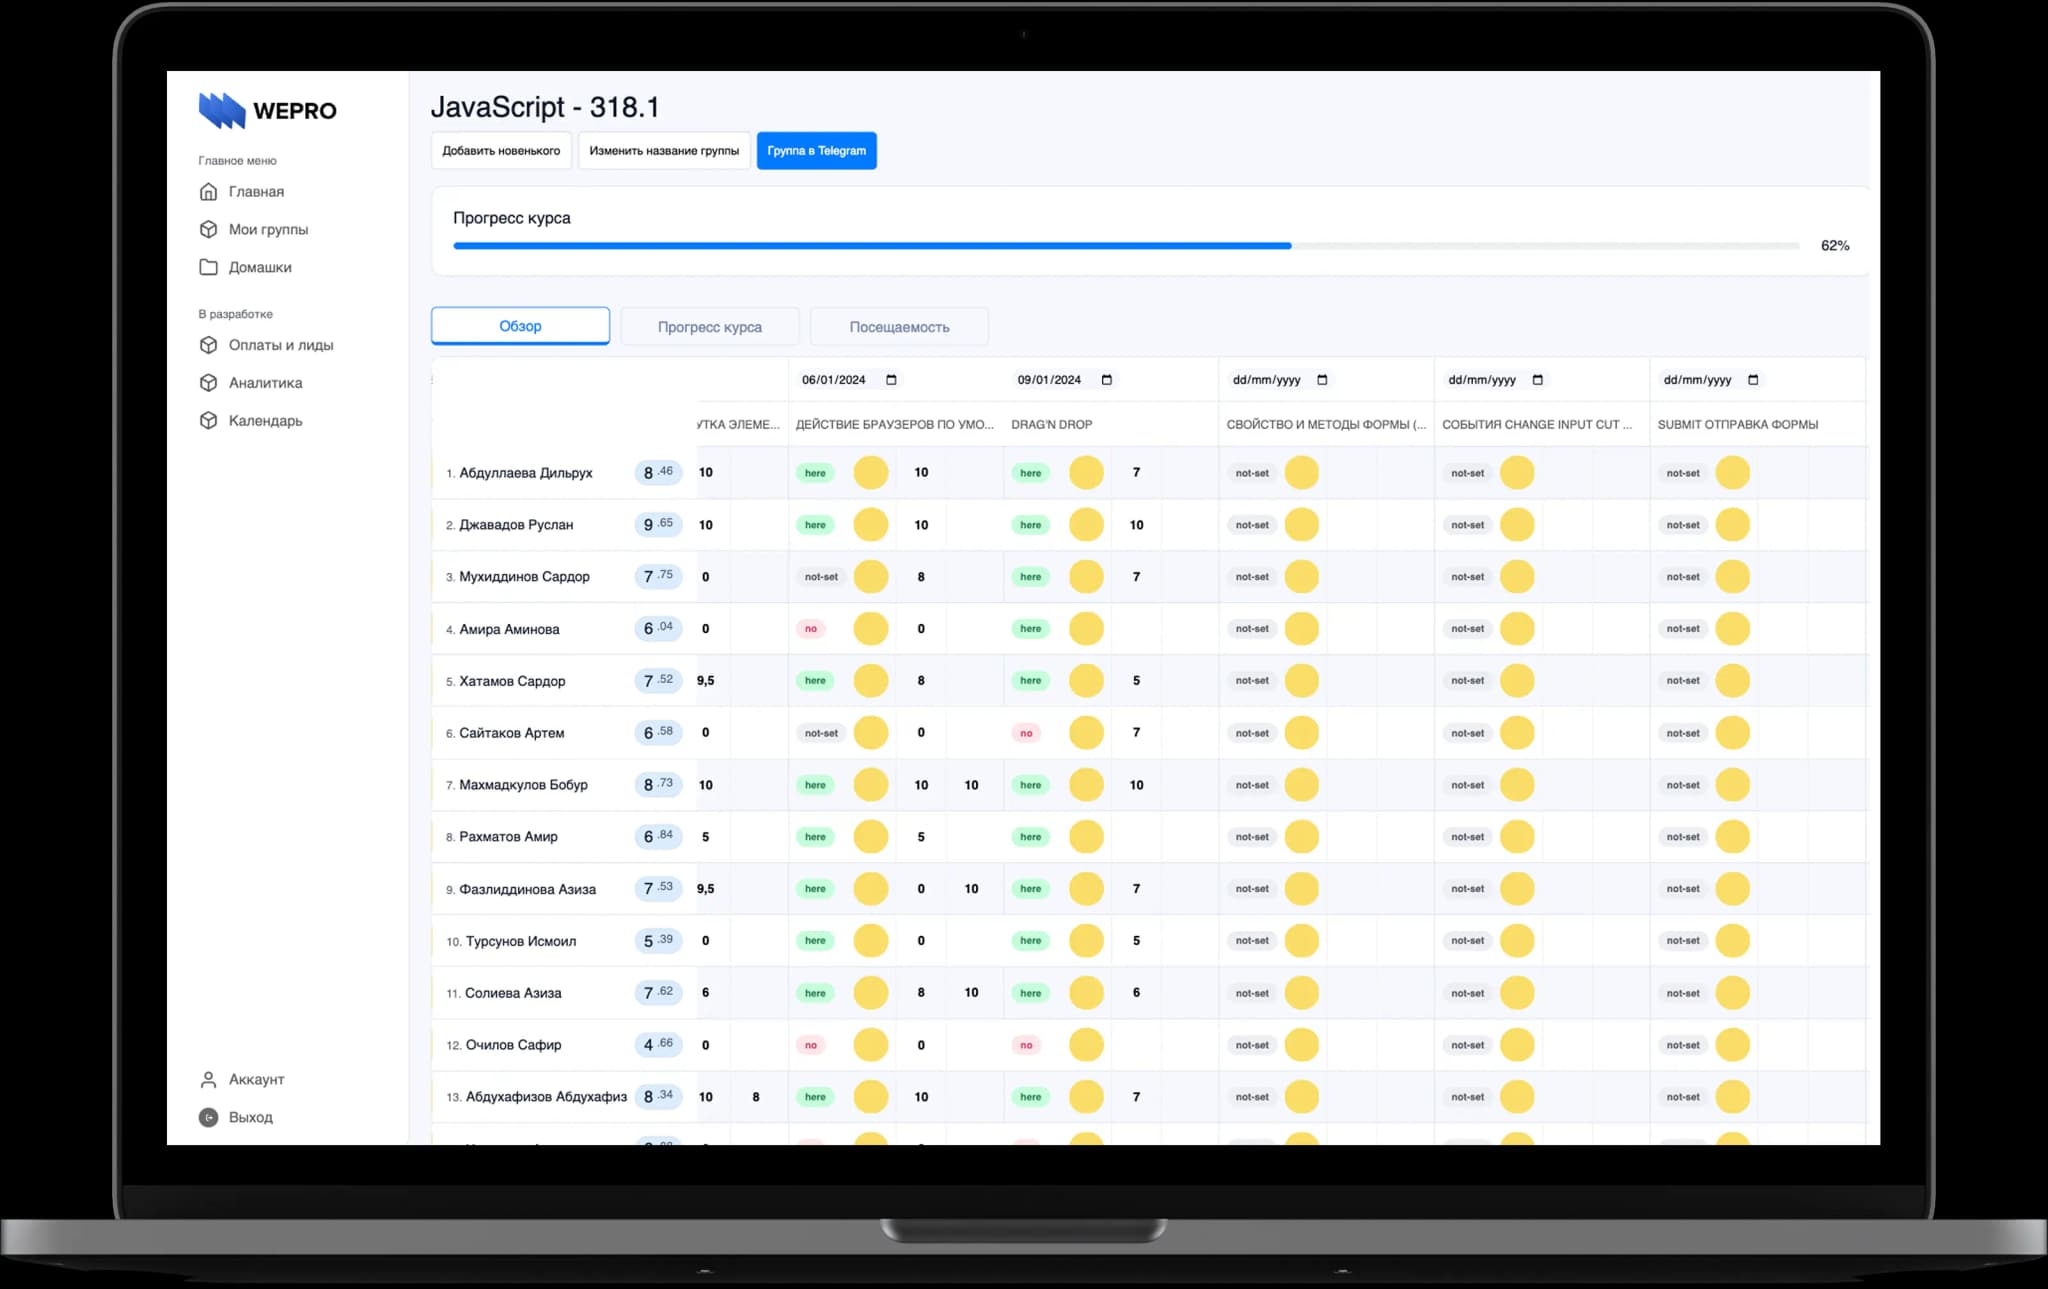The image size is (2048, 1289).
Task: Select the Обзор tab
Action: tap(520, 326)
